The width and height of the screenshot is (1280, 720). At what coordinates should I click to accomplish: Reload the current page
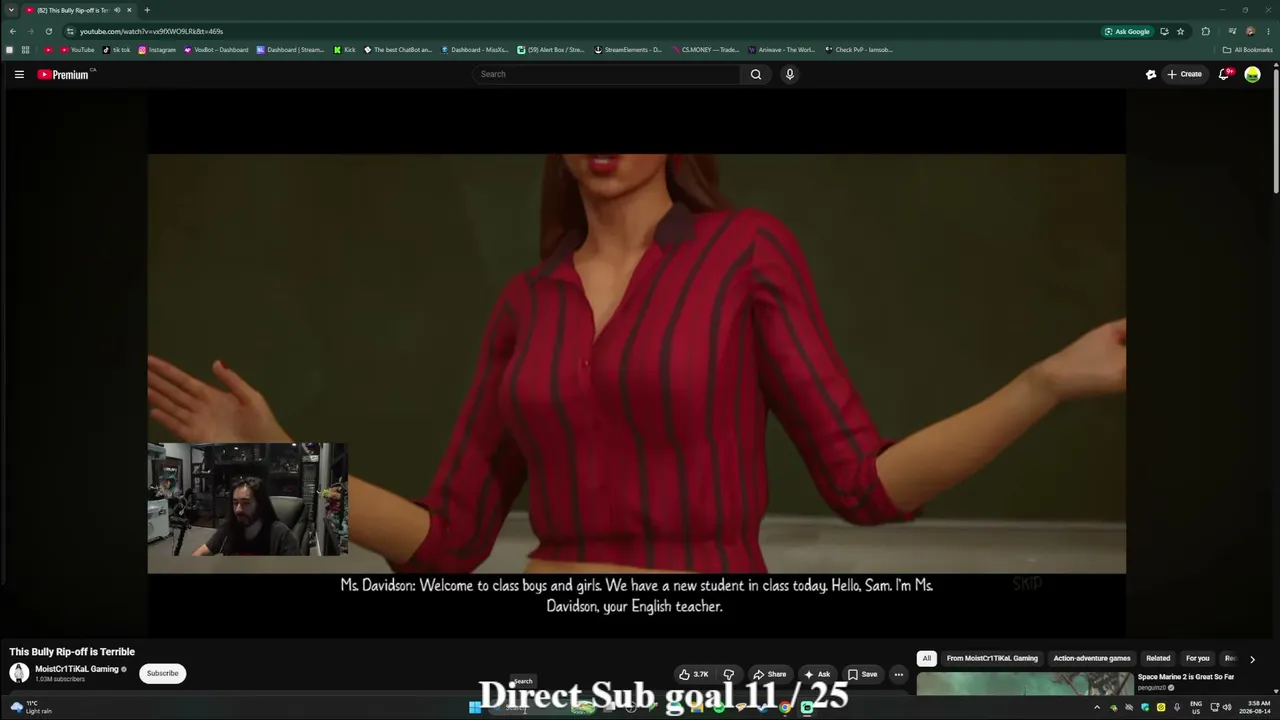[x=48, y=31]
